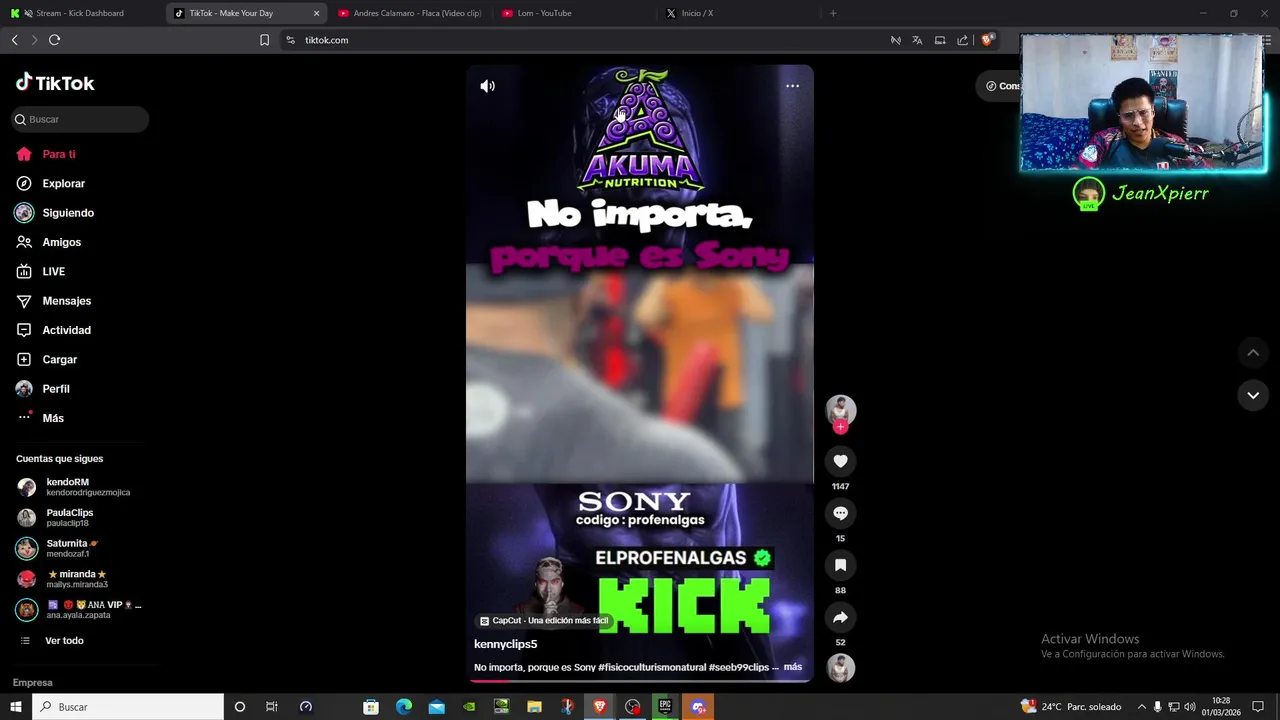The width and height of the screenshot is (1280, 720).
Task: Open Microsoft Store from the taskbar
Action: point(371,707)
